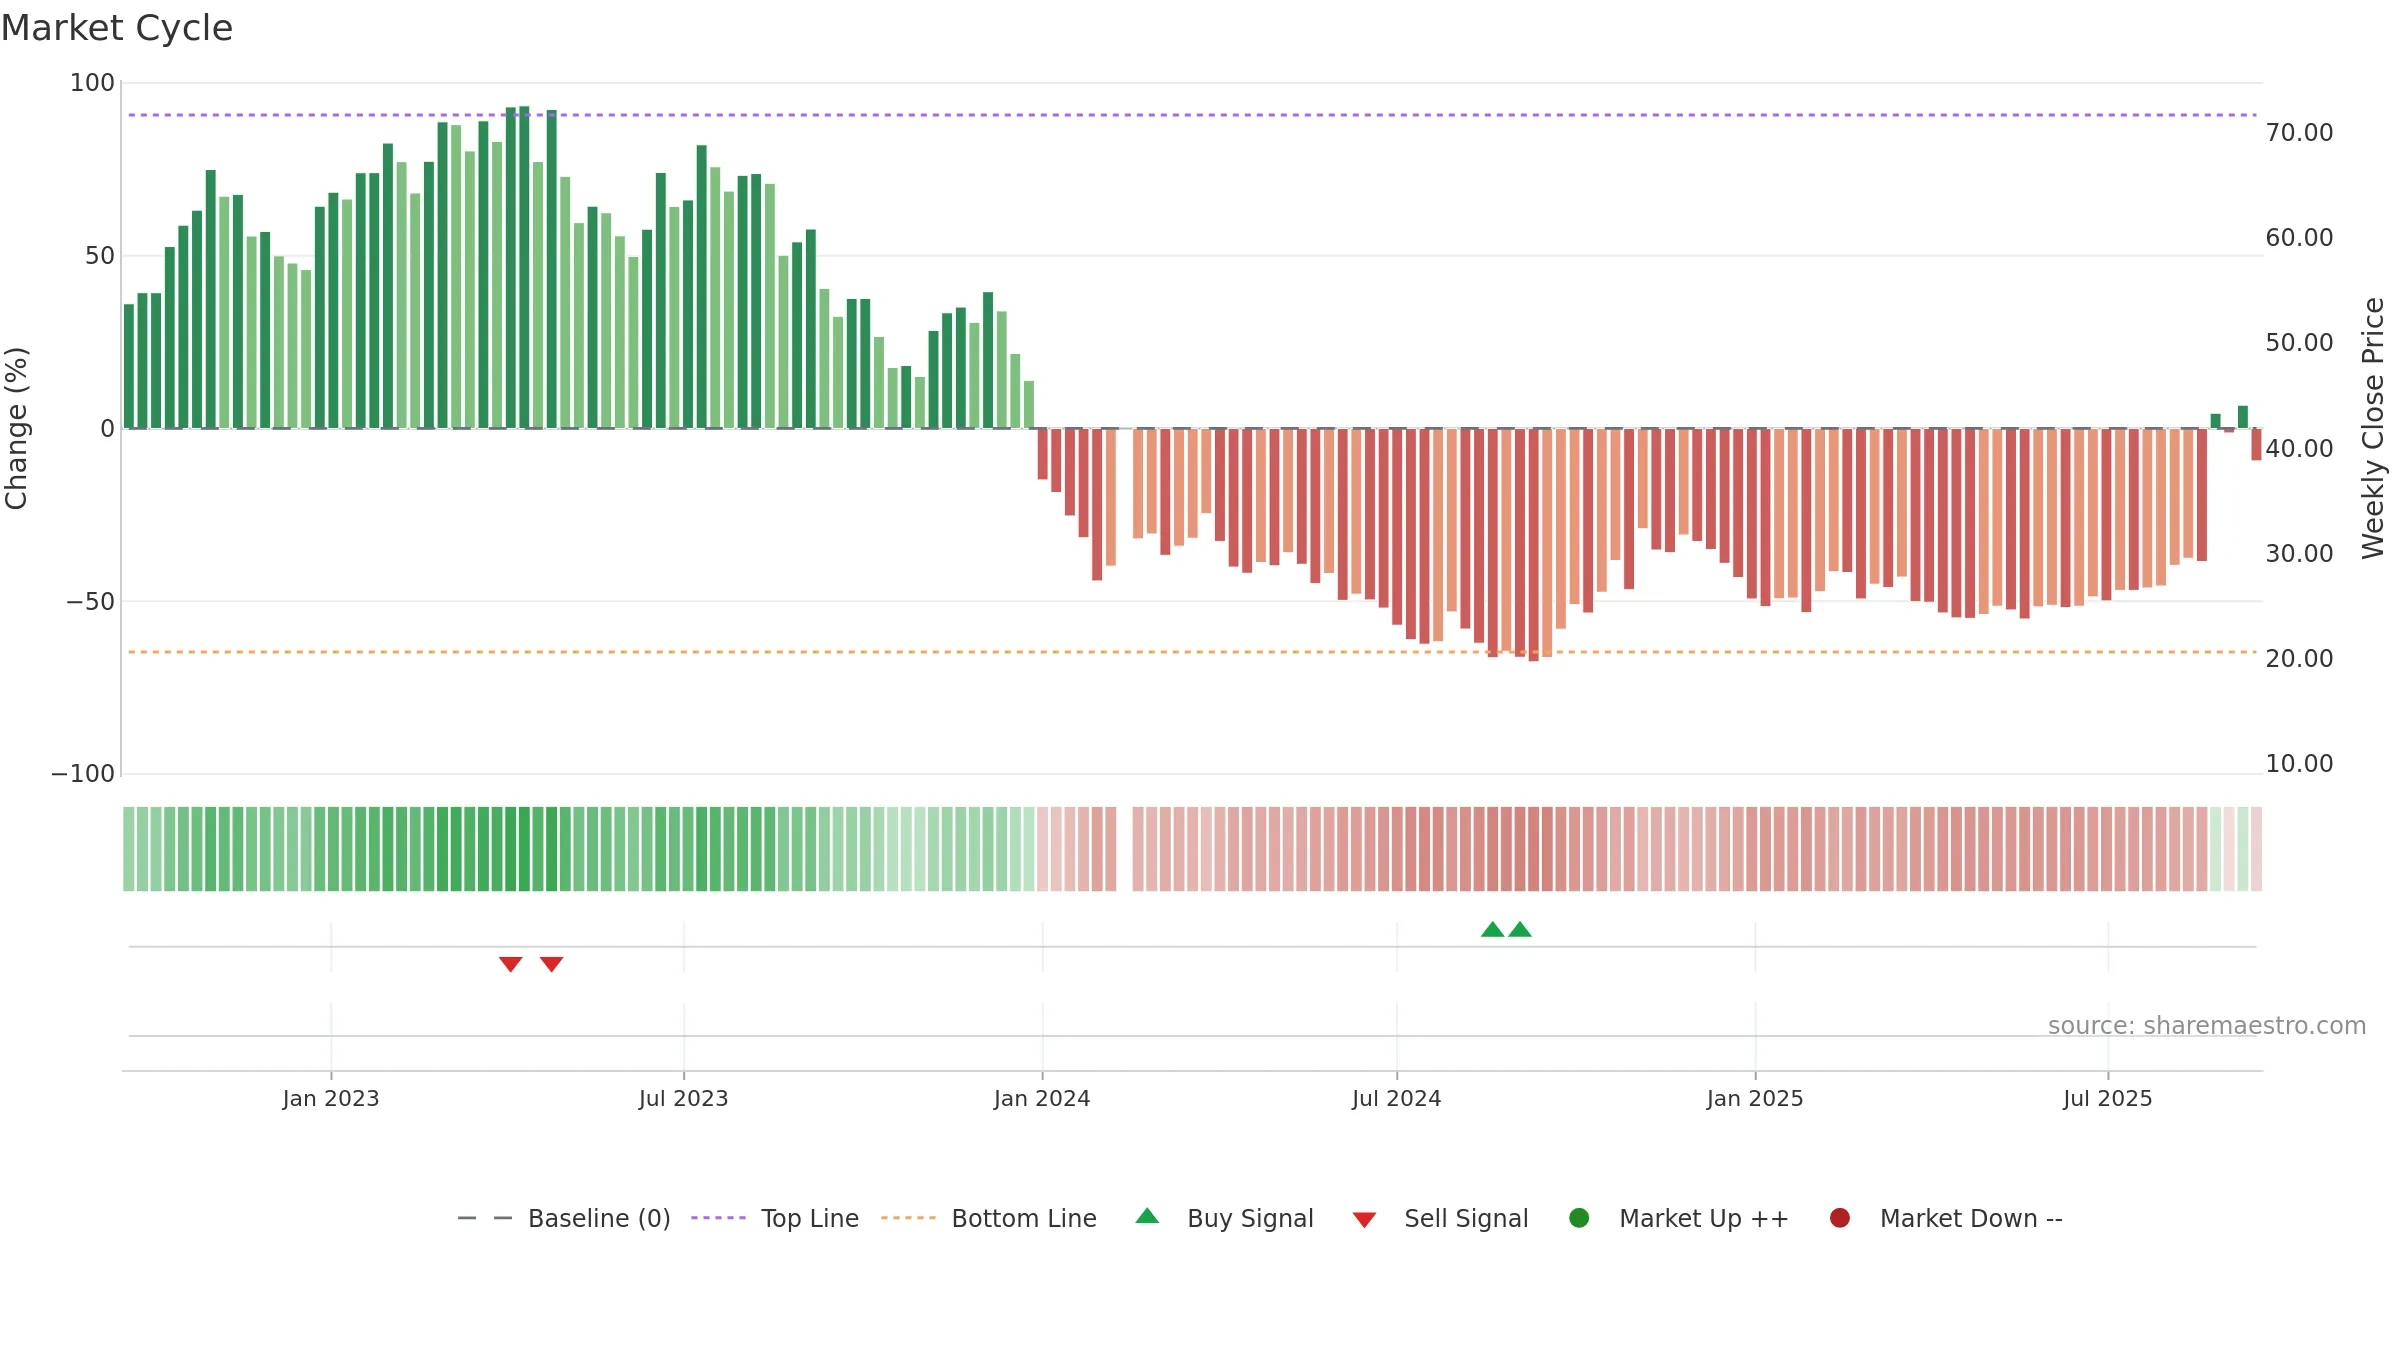
Task: Select the first buy signal marker after Jul 2024
Action: coord(1492,929)
